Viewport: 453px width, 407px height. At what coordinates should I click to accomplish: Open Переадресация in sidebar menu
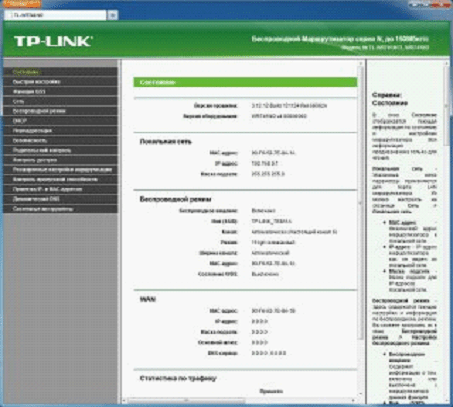click(60, 131)
